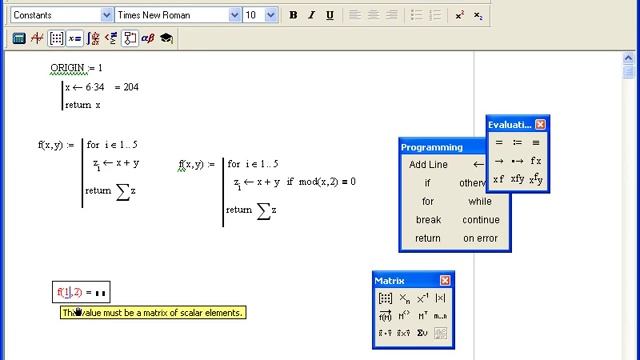The width and height of the screenshot is (640, 360).
Task: Toggle the Matrix toolbar icon in math bar
Action: click(56, 38)
